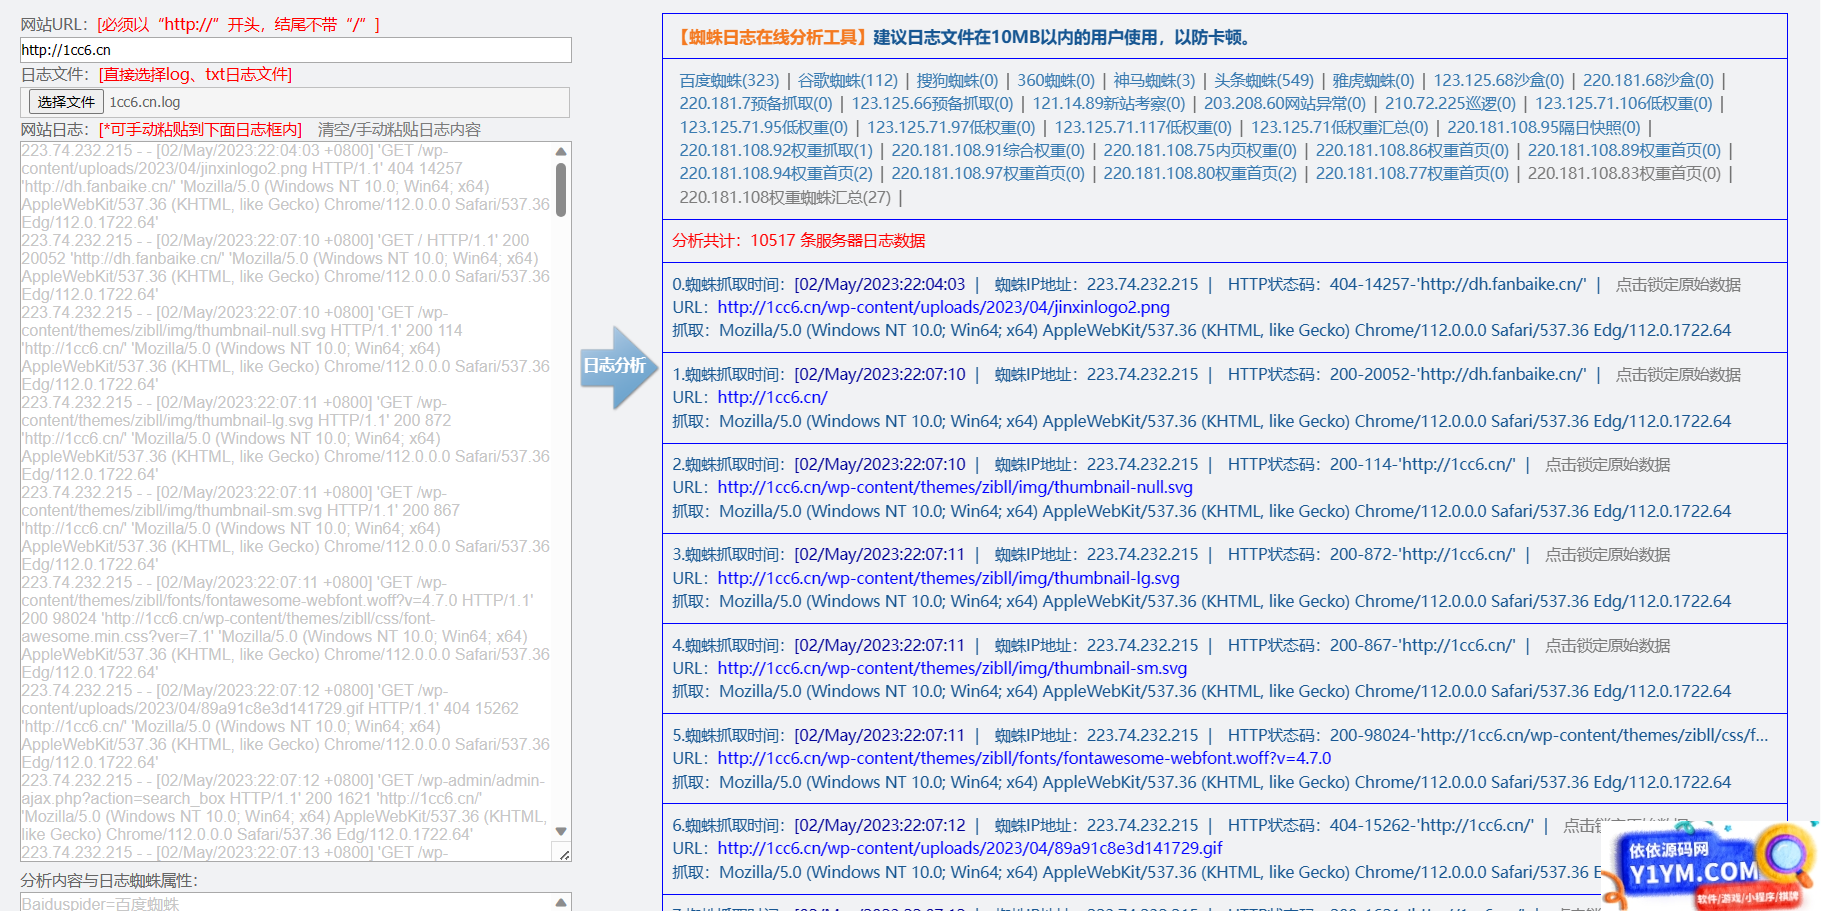Open the thumbnail-sm.svg URL link
This screenshot has width=1821, height=911.
tap(952, 668)
